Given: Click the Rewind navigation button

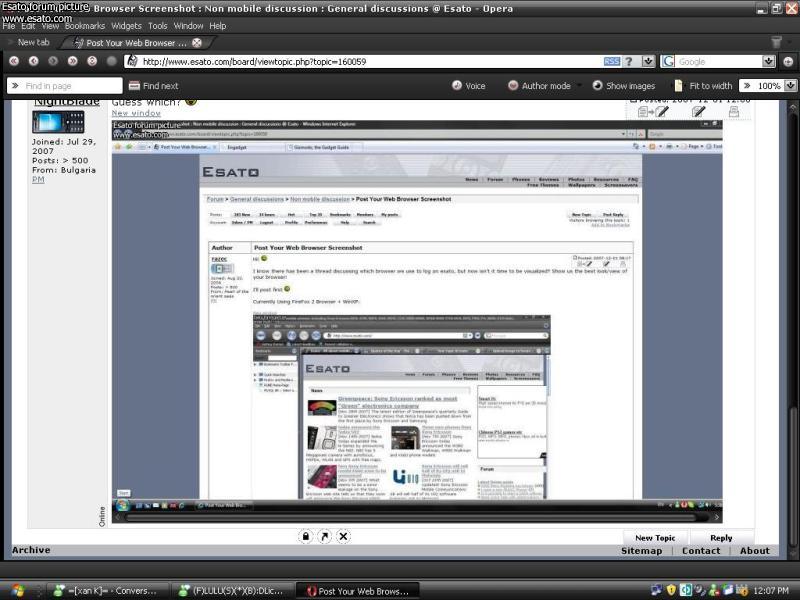Looking at the screenshot, I should [14, 61].
